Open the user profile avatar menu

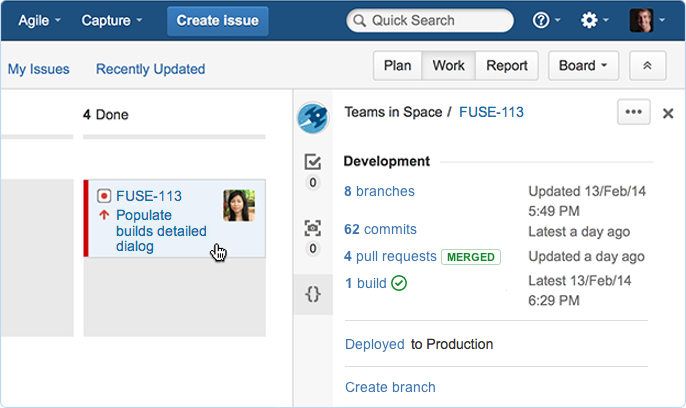click(x=647, y=20)
